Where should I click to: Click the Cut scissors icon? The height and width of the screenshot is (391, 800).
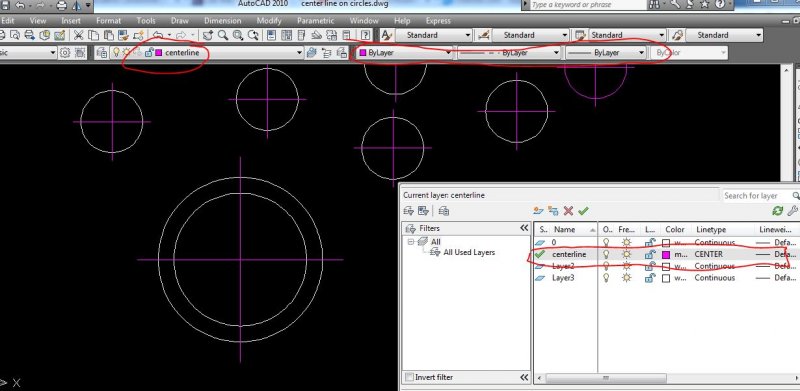78,35
